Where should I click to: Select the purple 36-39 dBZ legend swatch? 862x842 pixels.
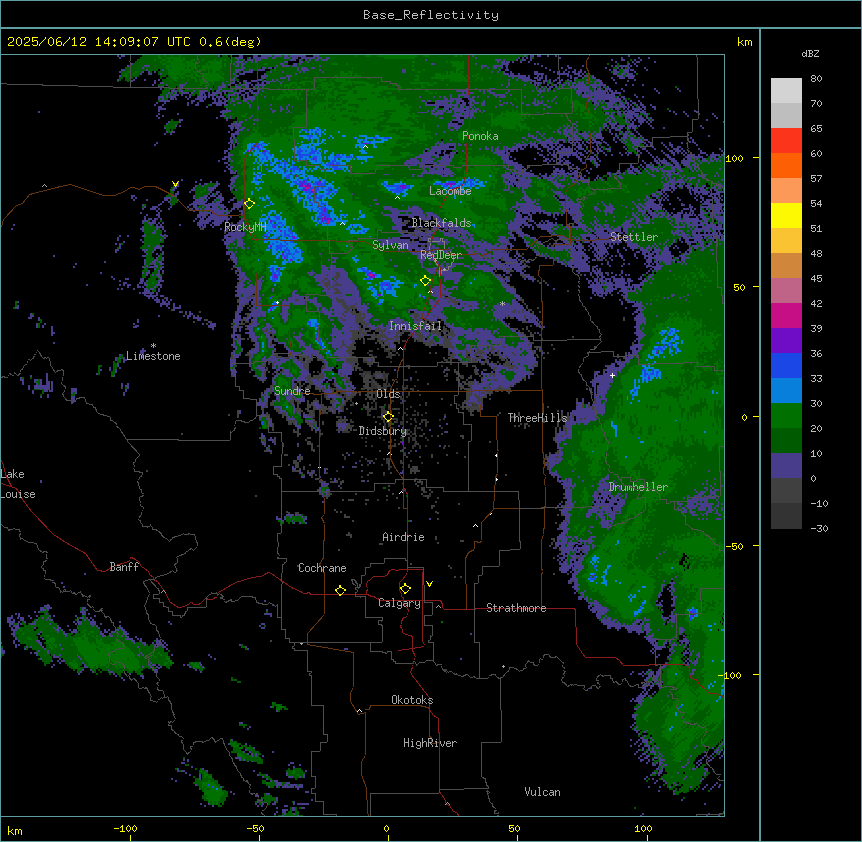[786, 341]
